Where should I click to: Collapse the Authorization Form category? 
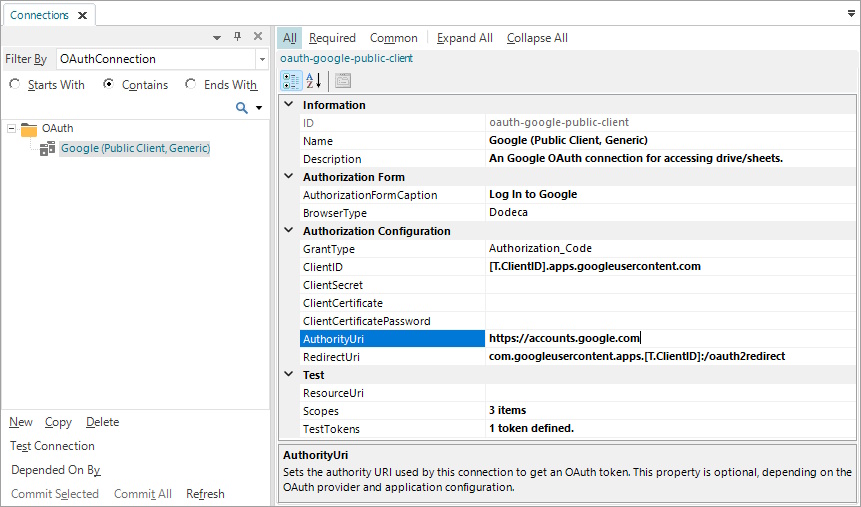[289, 176]
